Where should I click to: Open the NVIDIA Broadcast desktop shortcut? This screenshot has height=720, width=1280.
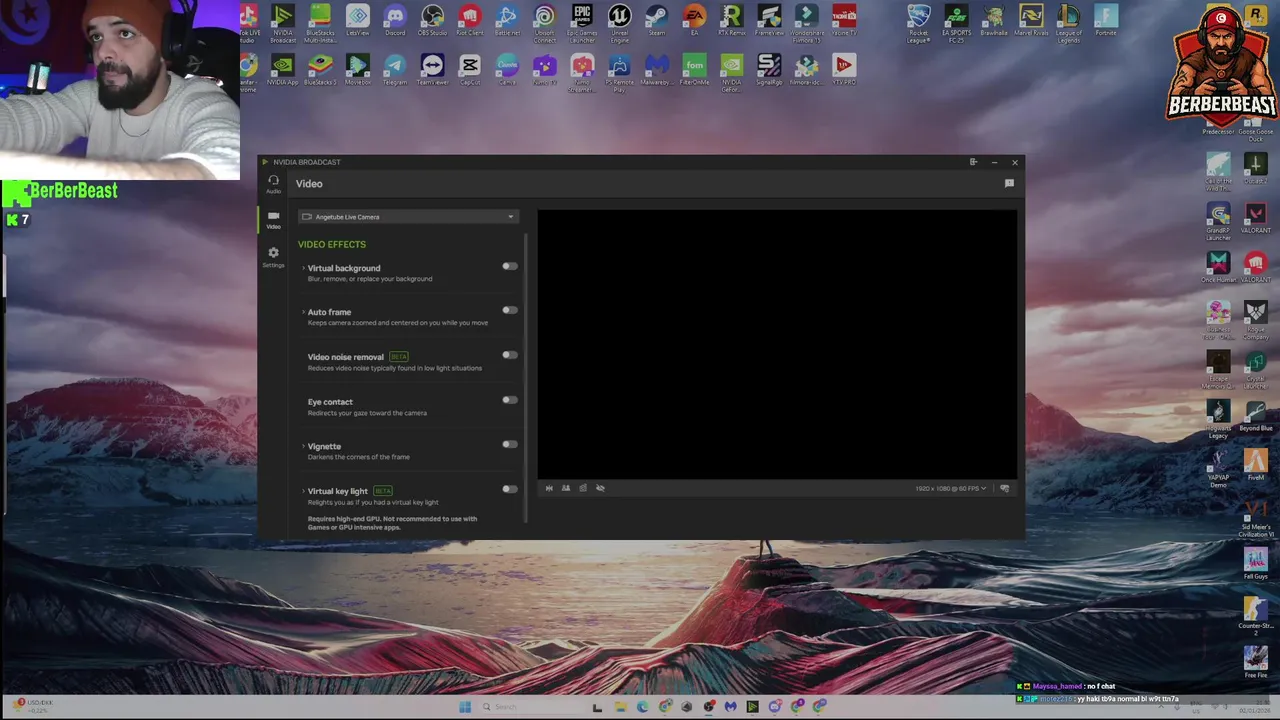pyautogui.click(x=283, y=22)
